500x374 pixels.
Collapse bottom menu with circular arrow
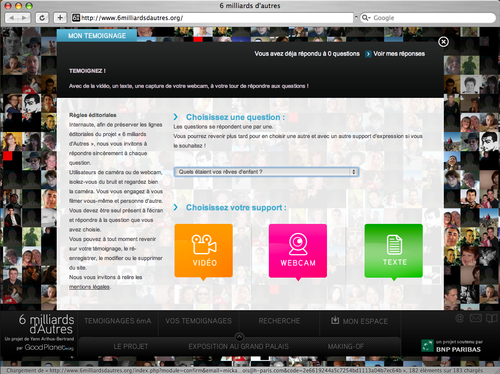pyautogui.click(x=239, y=337)
